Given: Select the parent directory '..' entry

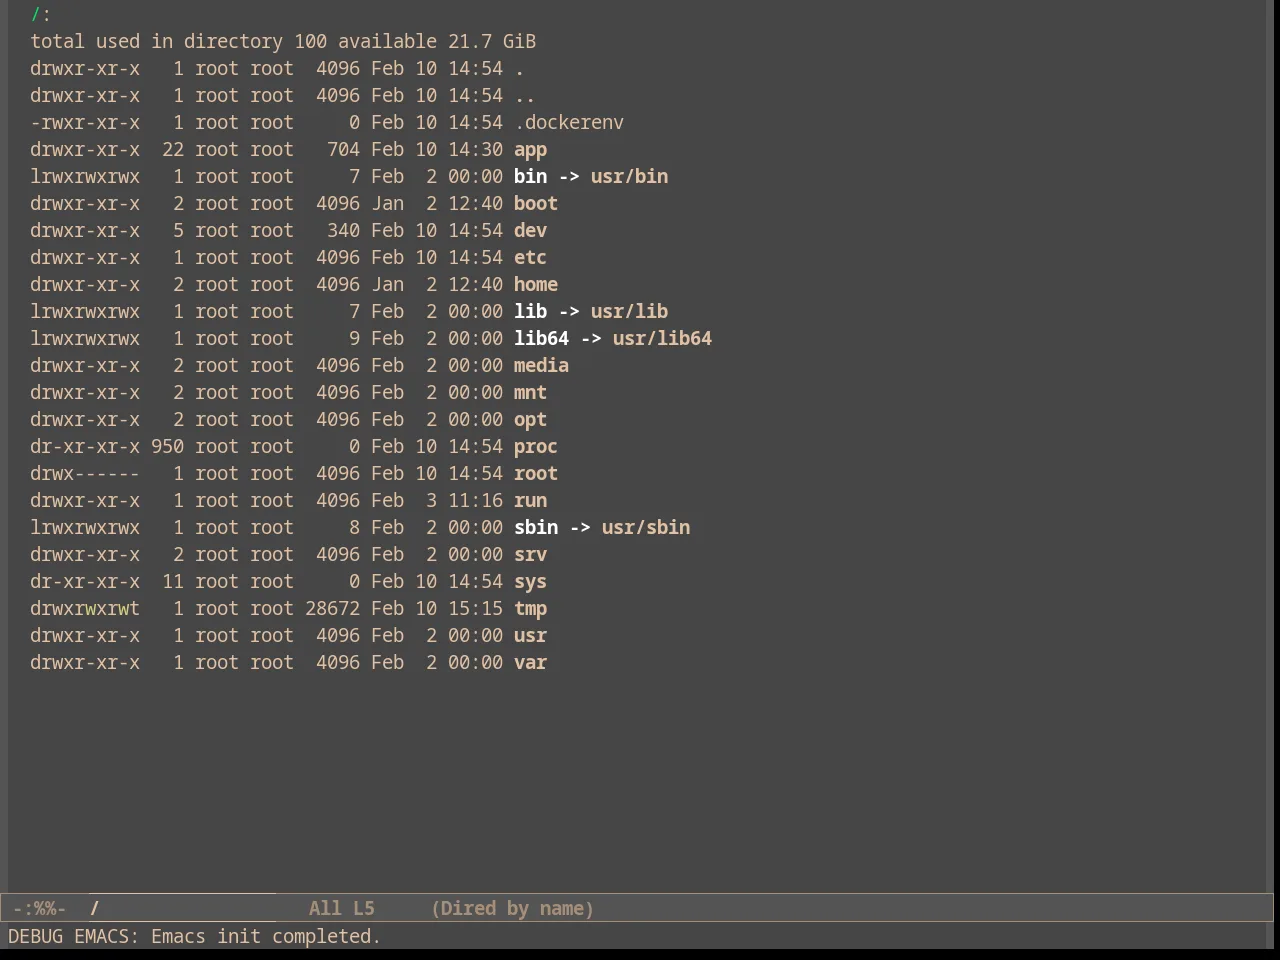Looking at the screenshot, I should coord(525,96).
